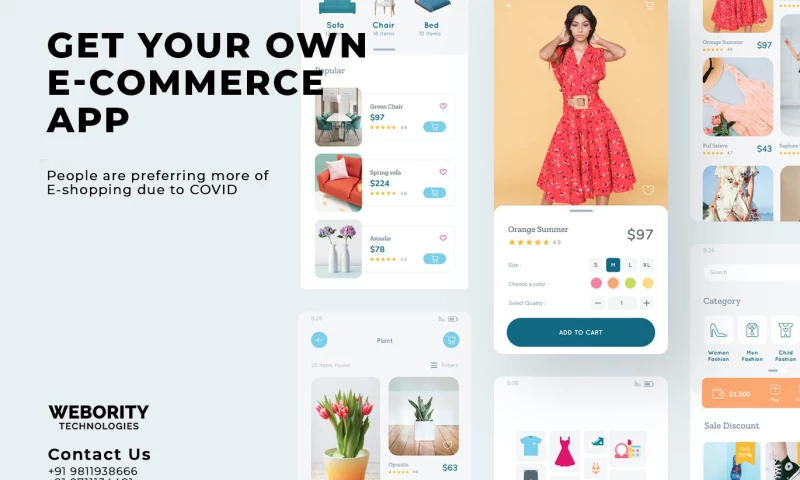Click ADD TO CART button
The image size is (800, 480).
pos(581,332)
